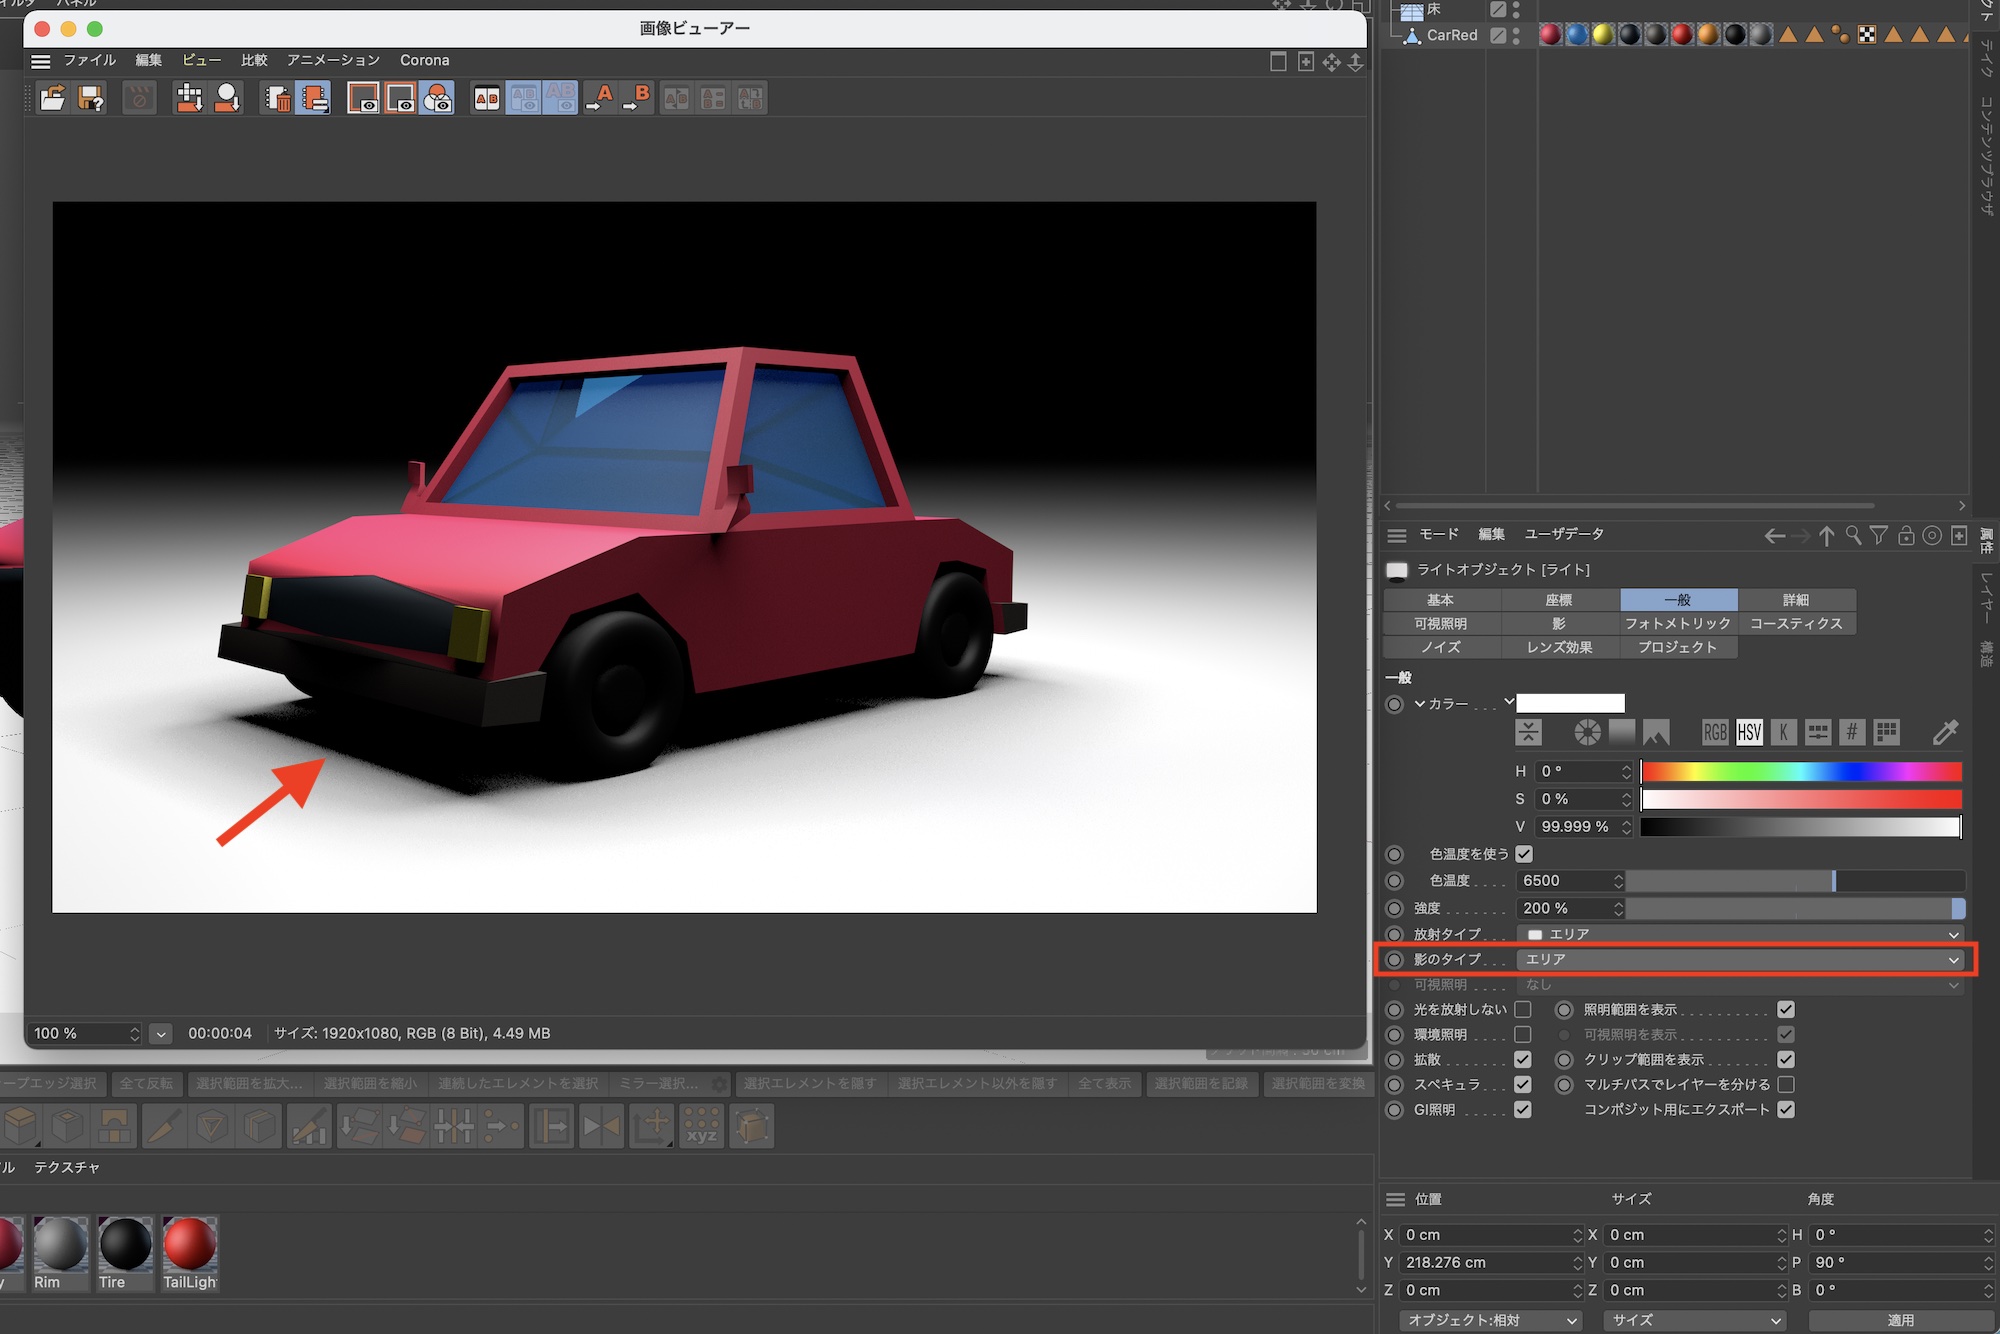Click the save image icon with question mark
The height and width of the screenshot is (1334, 2000).
pos(91,98)
